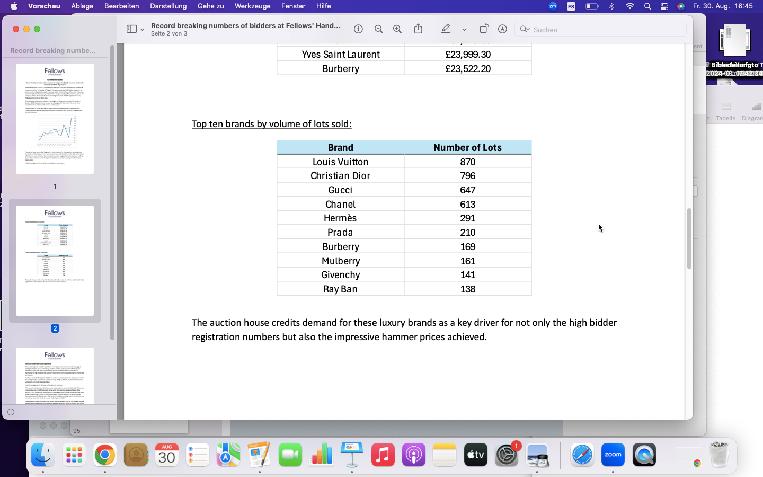This screenshot has width=763, height=477.
Task: Open Pages from the dock
Action: point(259,455)
